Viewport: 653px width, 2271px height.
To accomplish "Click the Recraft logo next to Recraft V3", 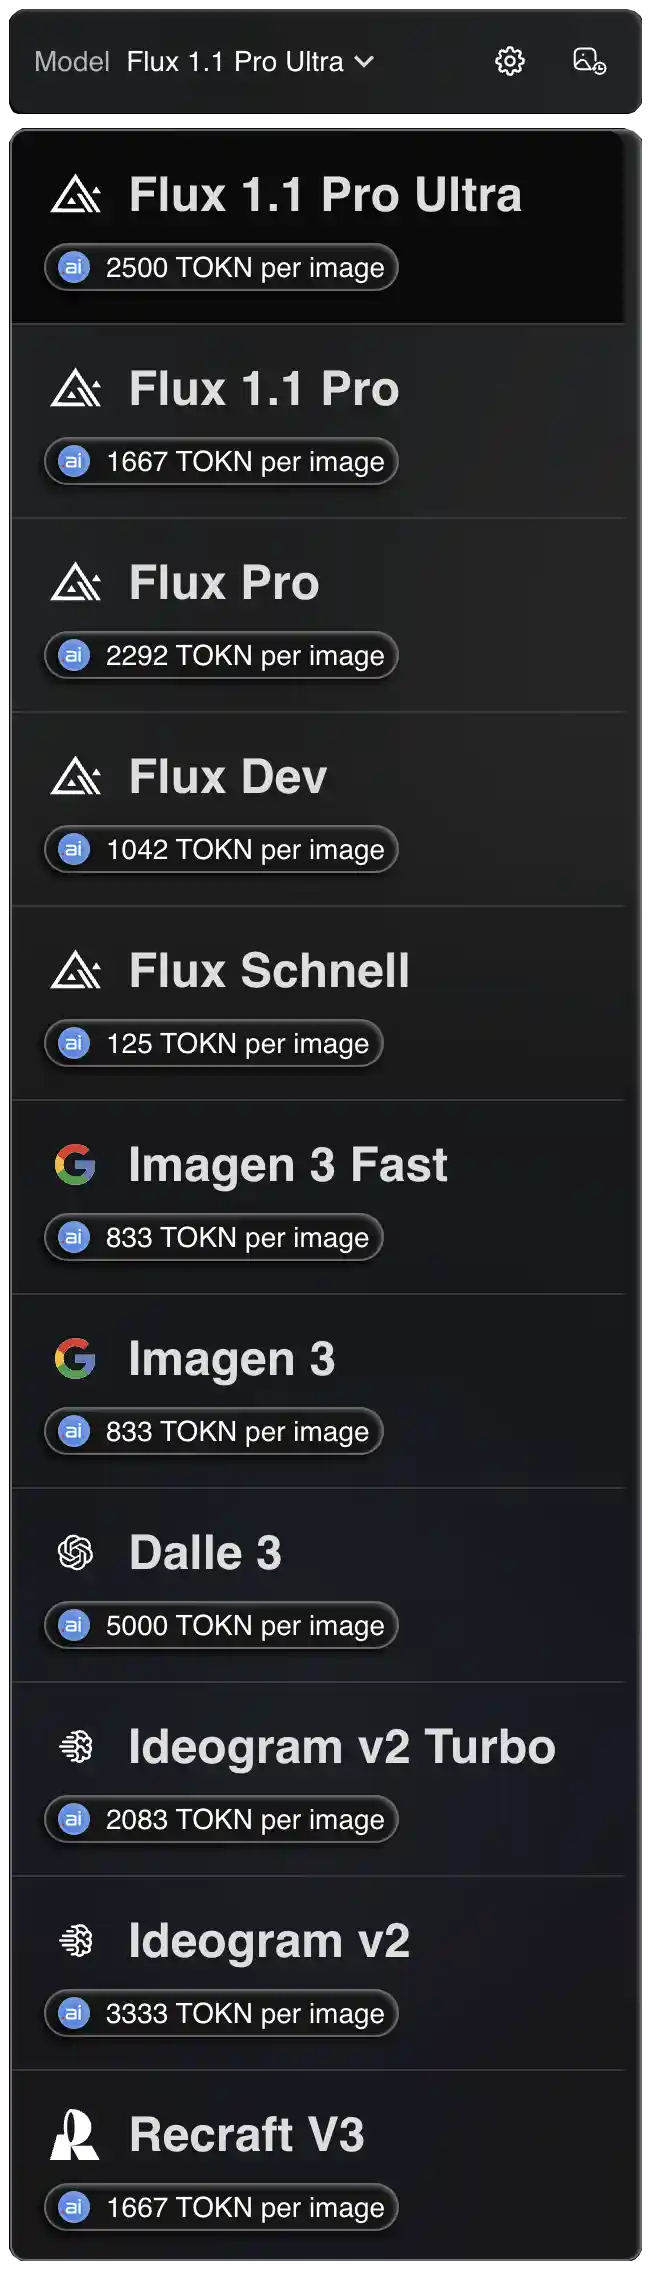I will point(73,2133).
